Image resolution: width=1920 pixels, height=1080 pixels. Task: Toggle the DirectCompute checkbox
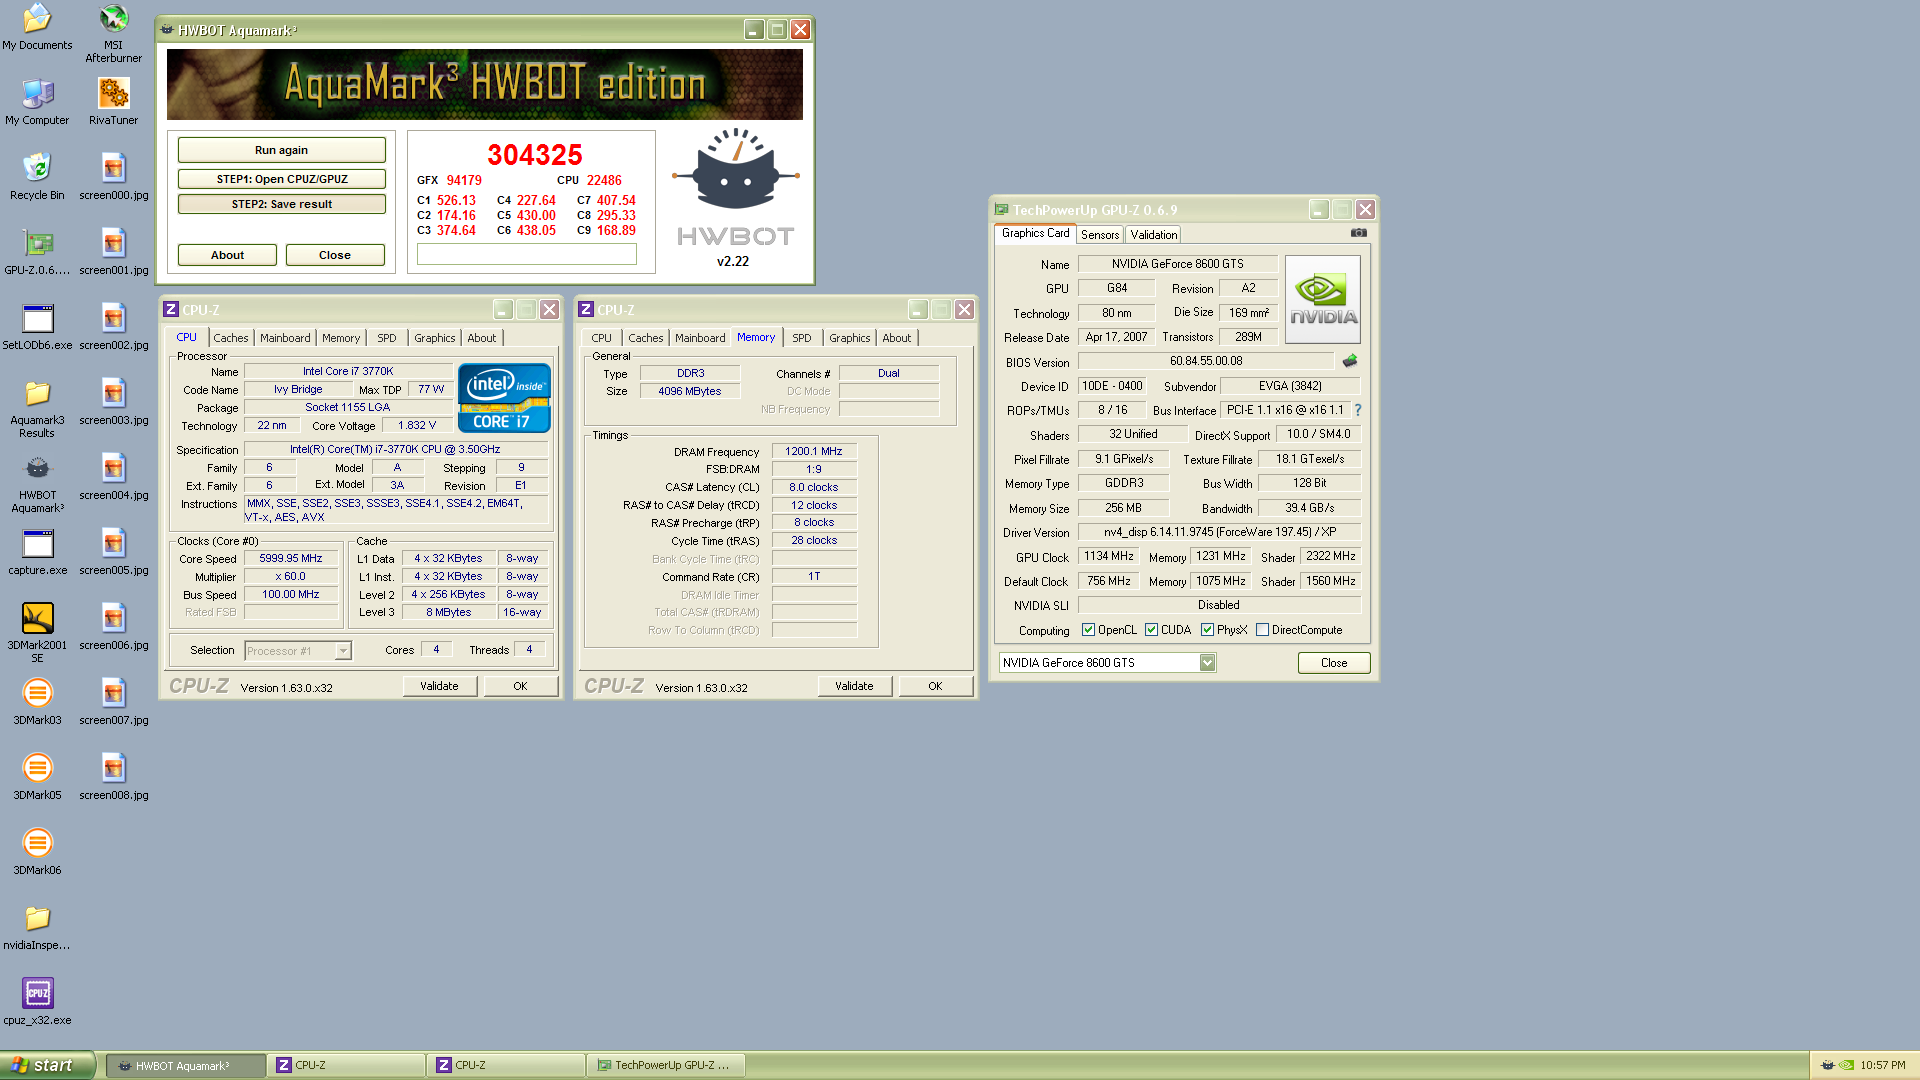coord(1262,630)
